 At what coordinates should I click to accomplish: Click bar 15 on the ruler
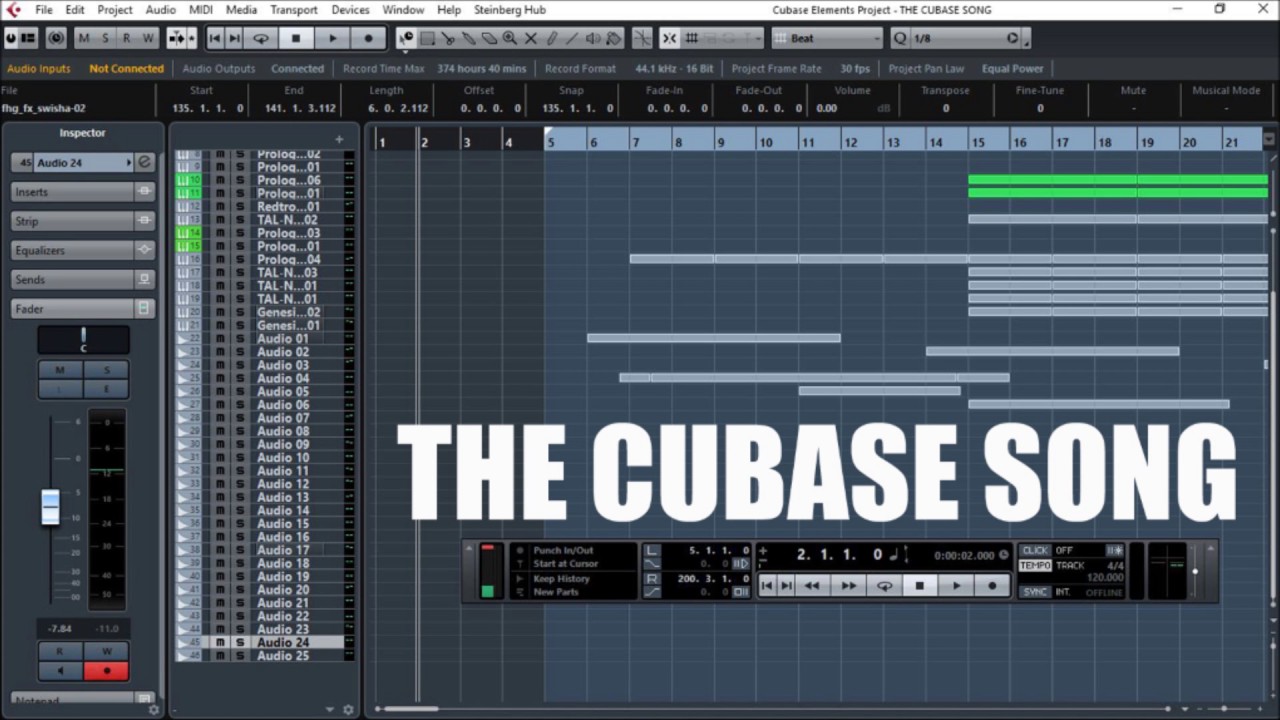point(977,143)
